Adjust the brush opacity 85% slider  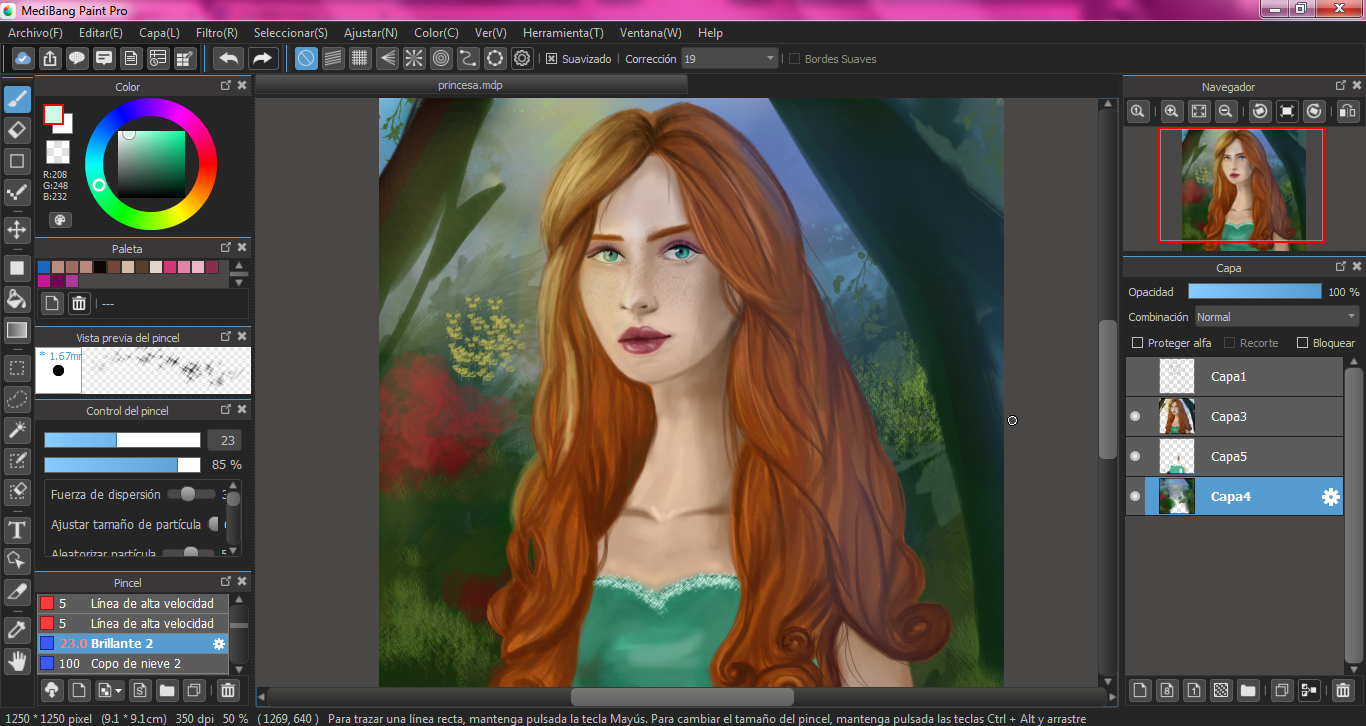[122, 465]
